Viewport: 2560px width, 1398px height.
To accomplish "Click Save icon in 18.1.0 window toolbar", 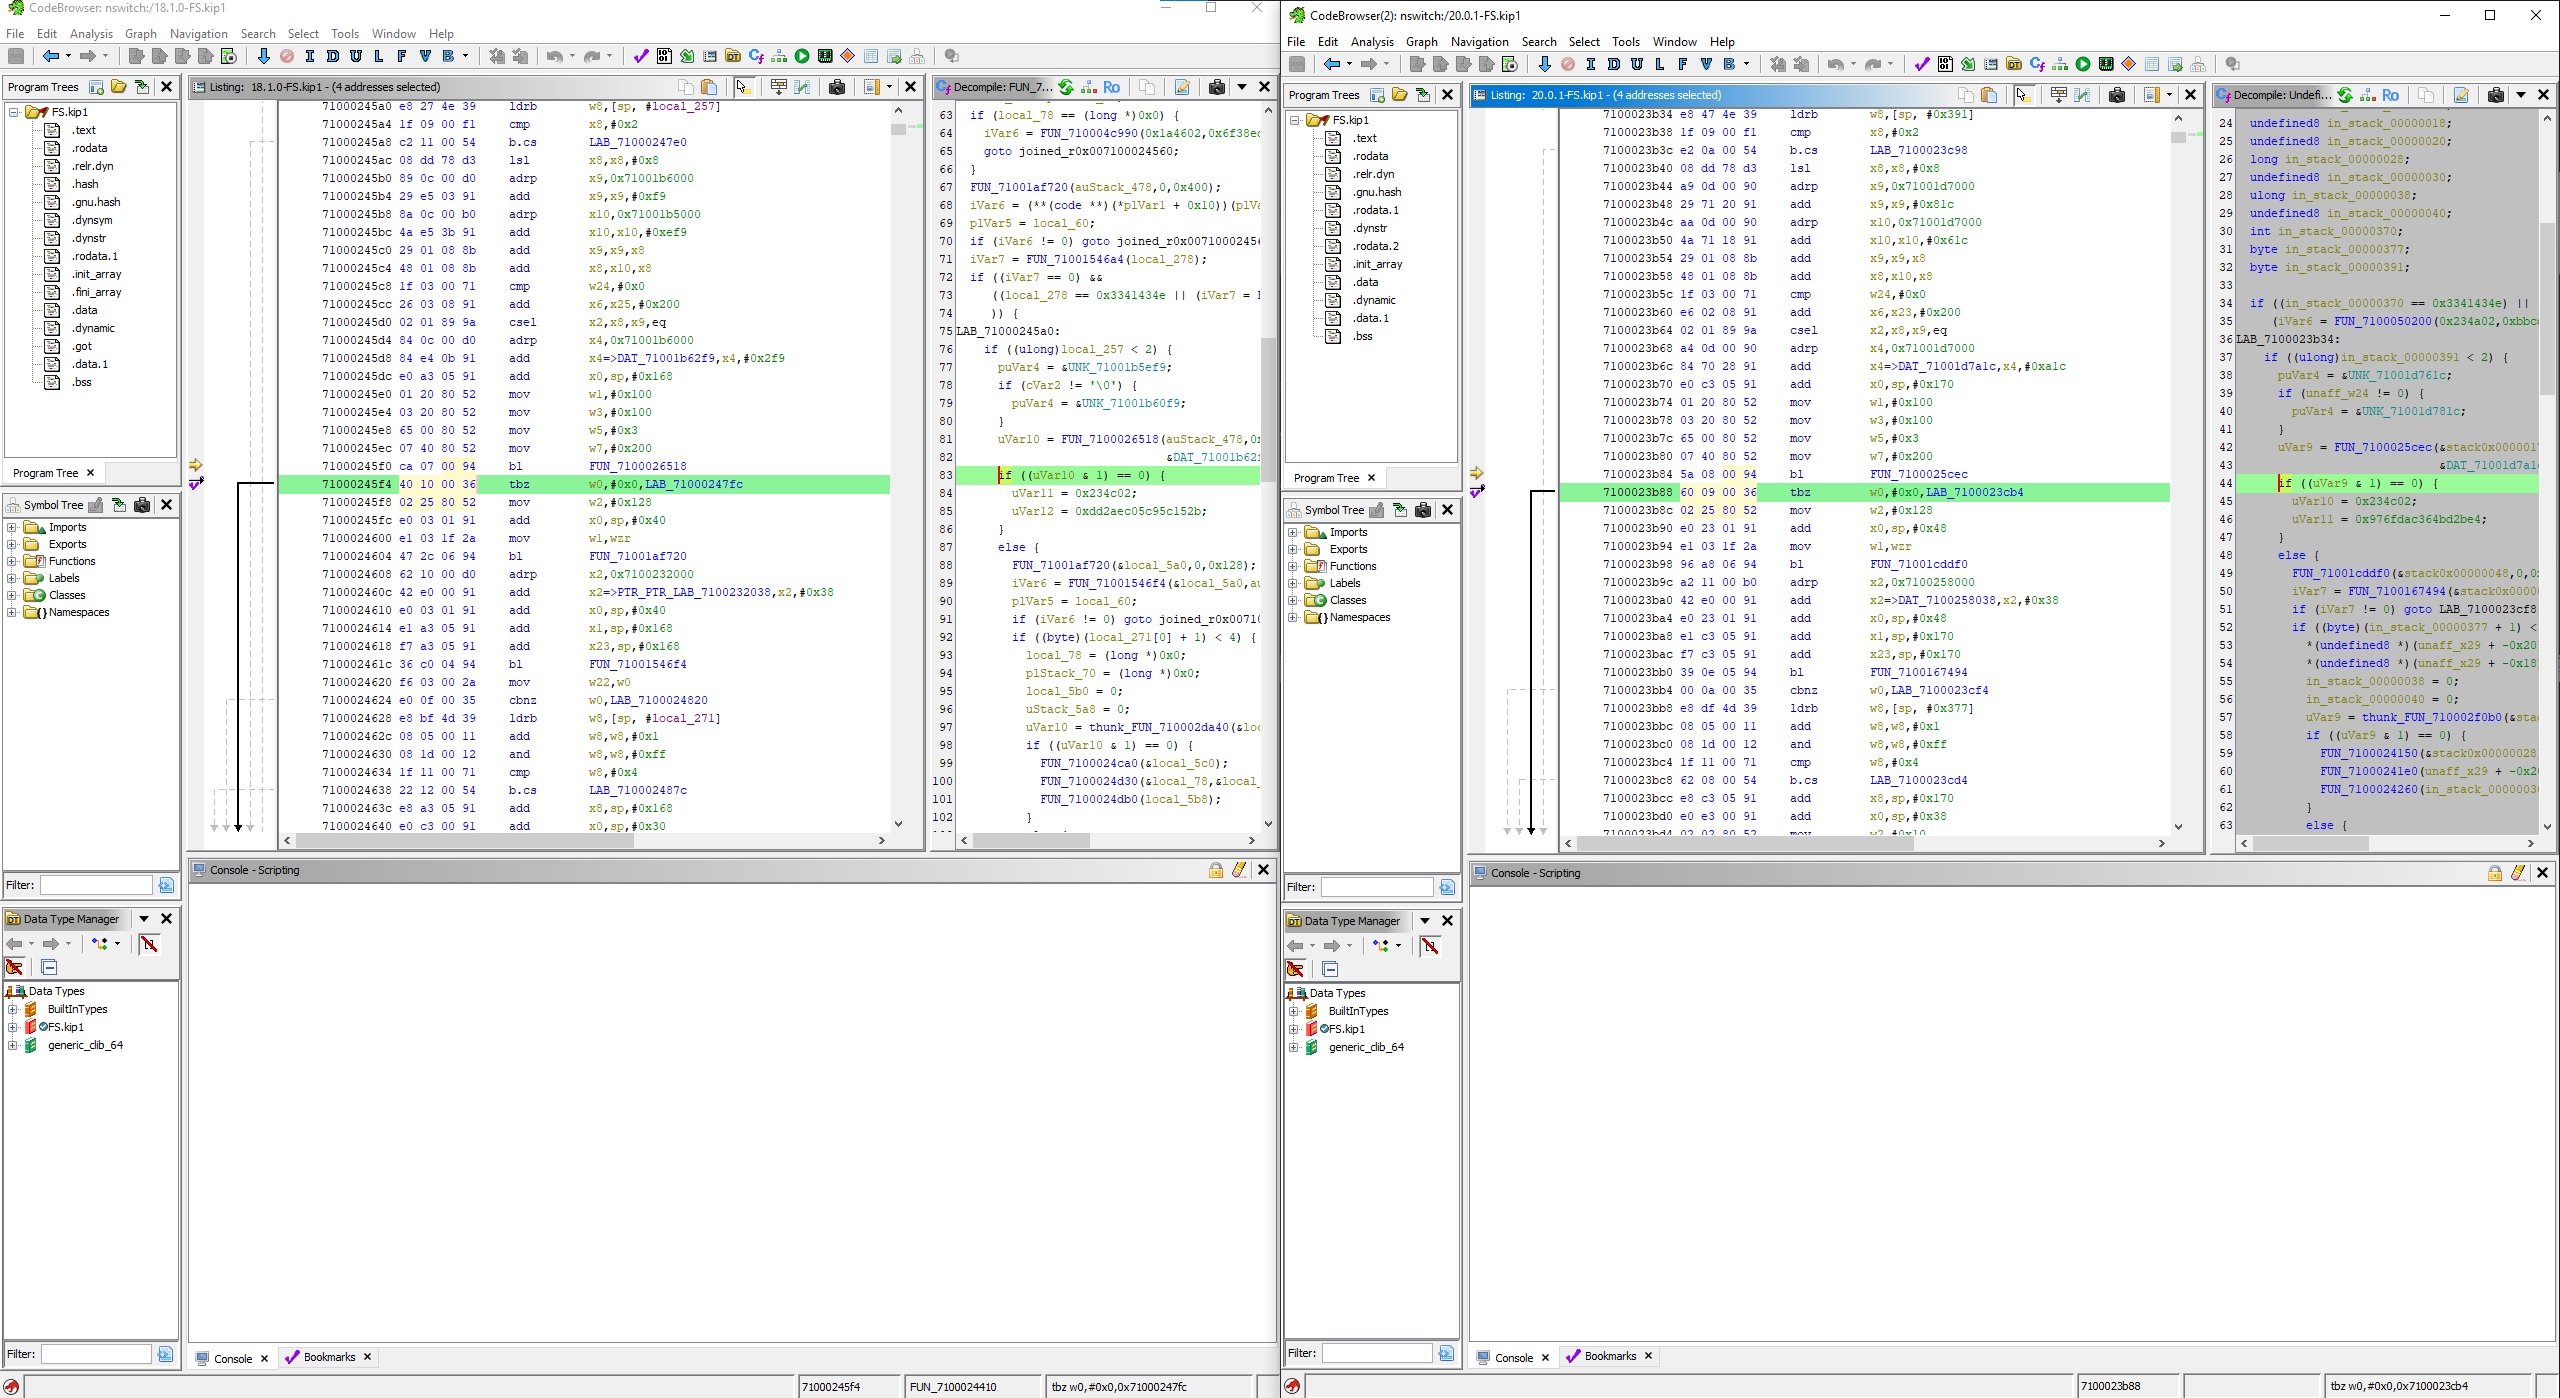I will 16,56.
